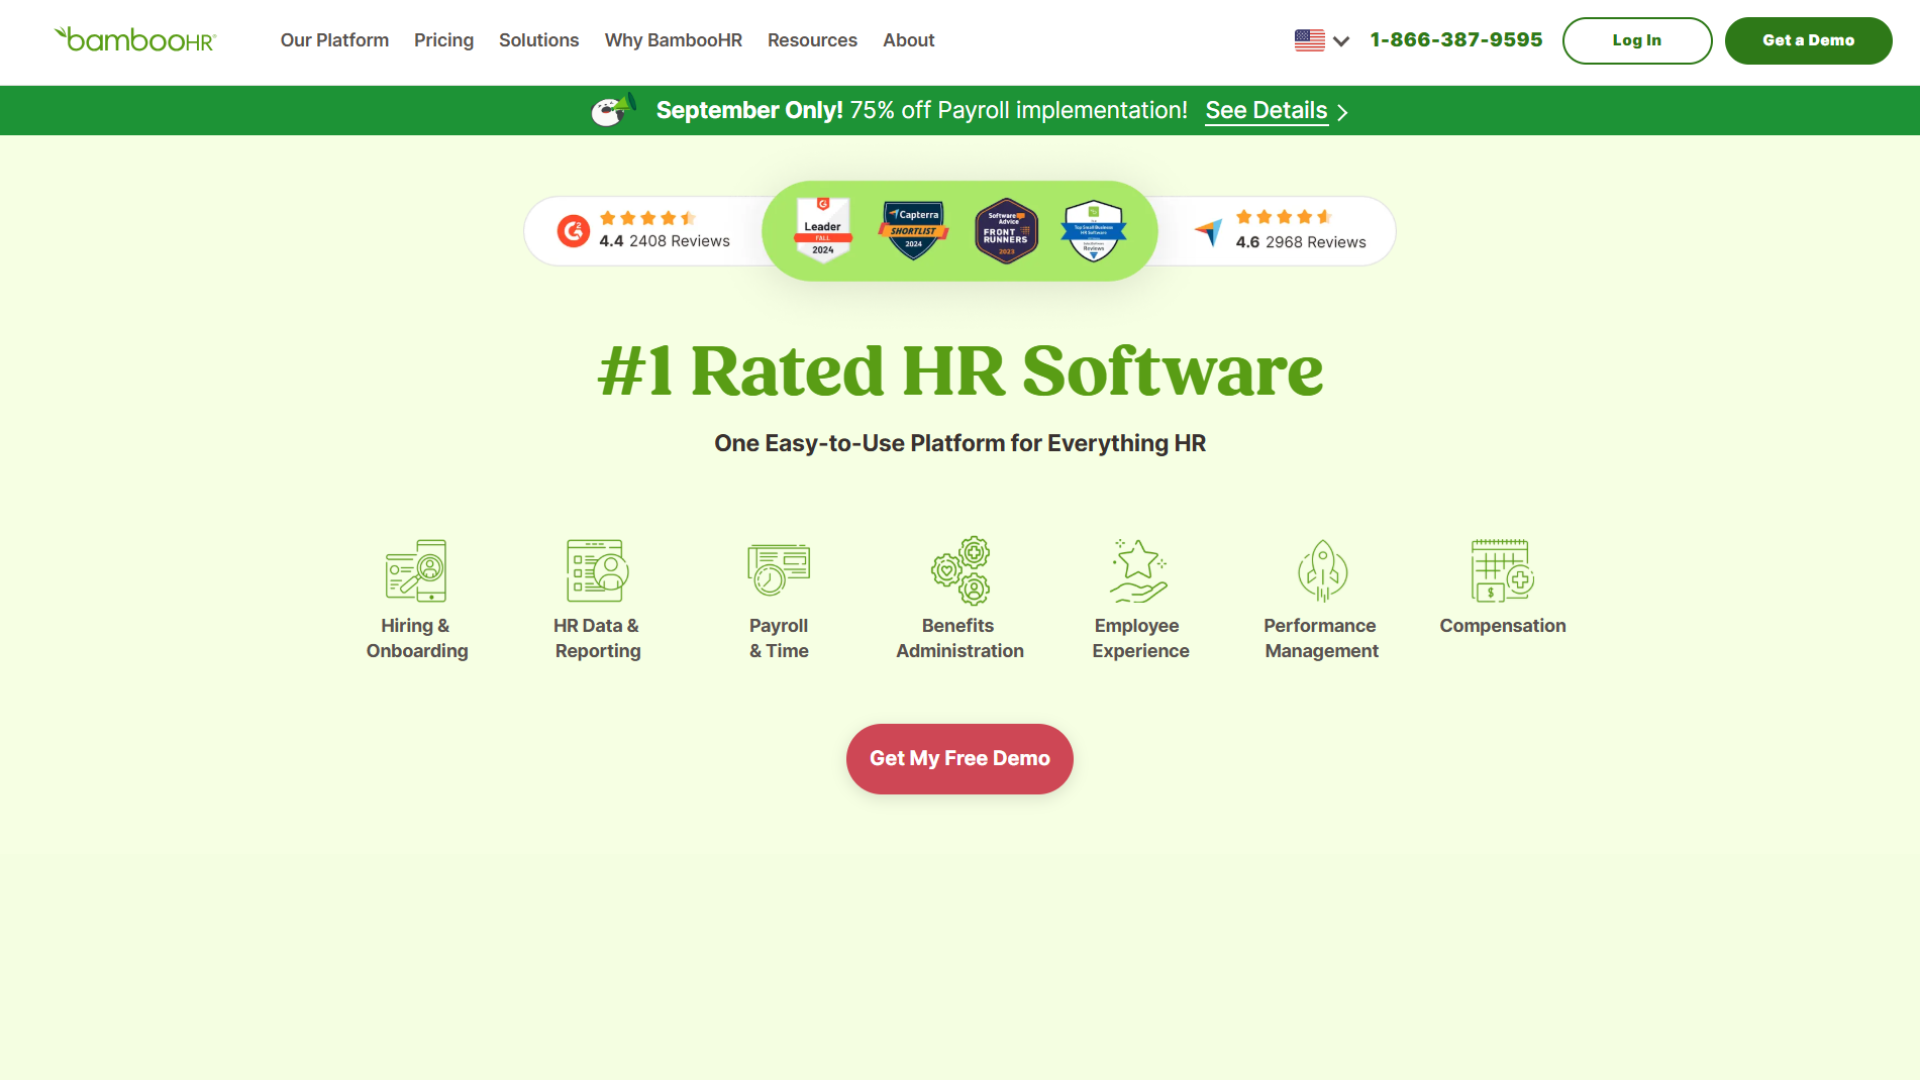Open the Hiring & Onboarding label

pos(417,638)
